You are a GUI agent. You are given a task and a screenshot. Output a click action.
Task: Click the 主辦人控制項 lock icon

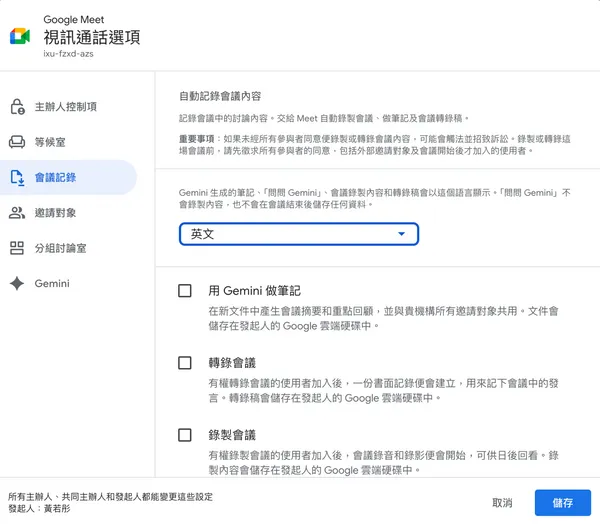[x=17, y=107]
